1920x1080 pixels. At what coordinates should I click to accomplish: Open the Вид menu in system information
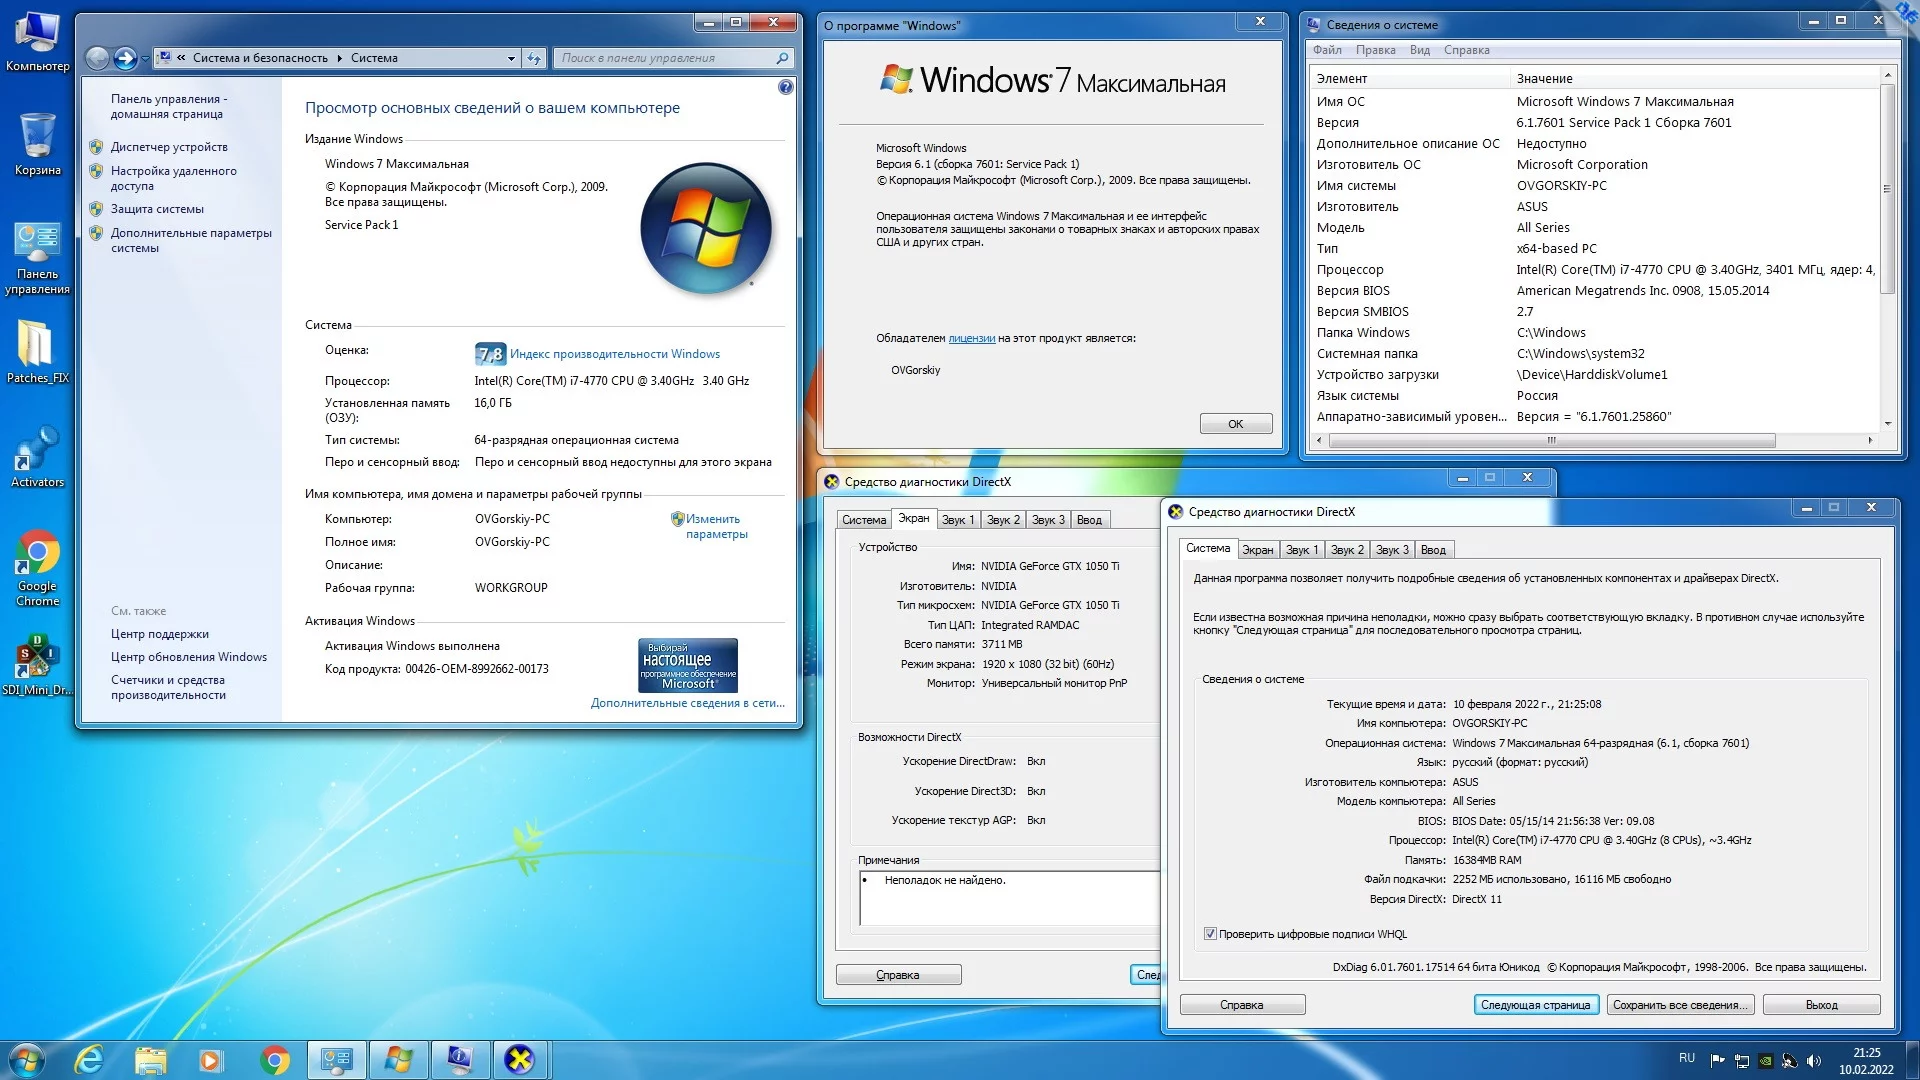[1419, 50]
